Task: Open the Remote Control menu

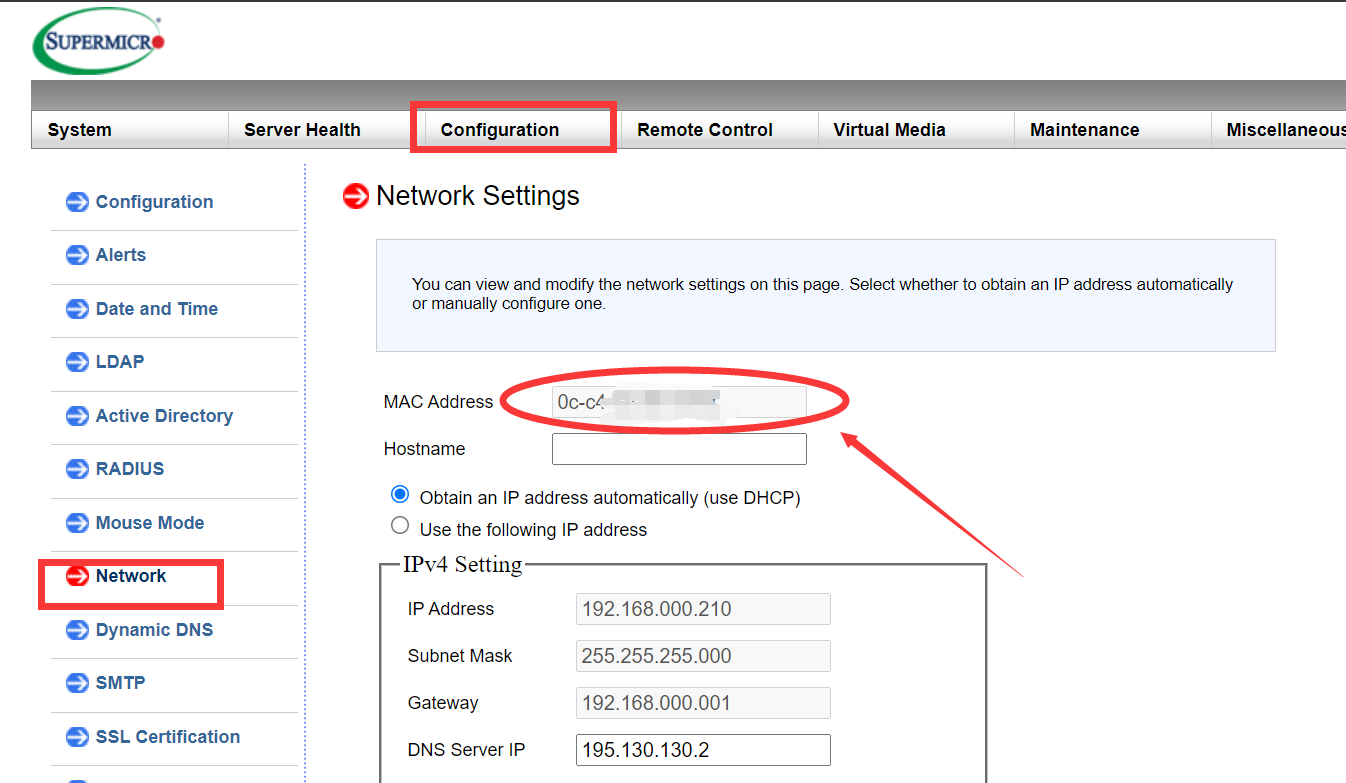Action: coord(704,130)
